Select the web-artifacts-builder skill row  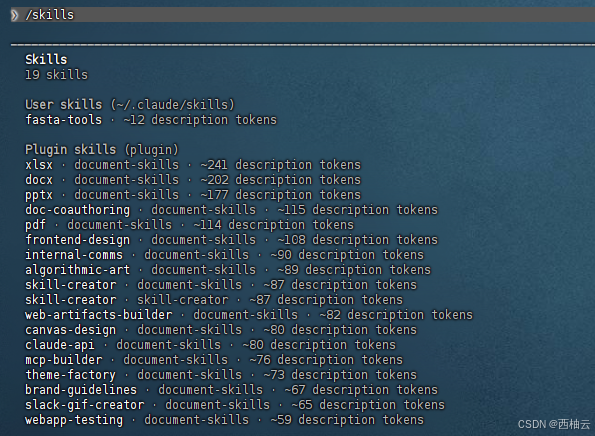click(x=249, y=315)
